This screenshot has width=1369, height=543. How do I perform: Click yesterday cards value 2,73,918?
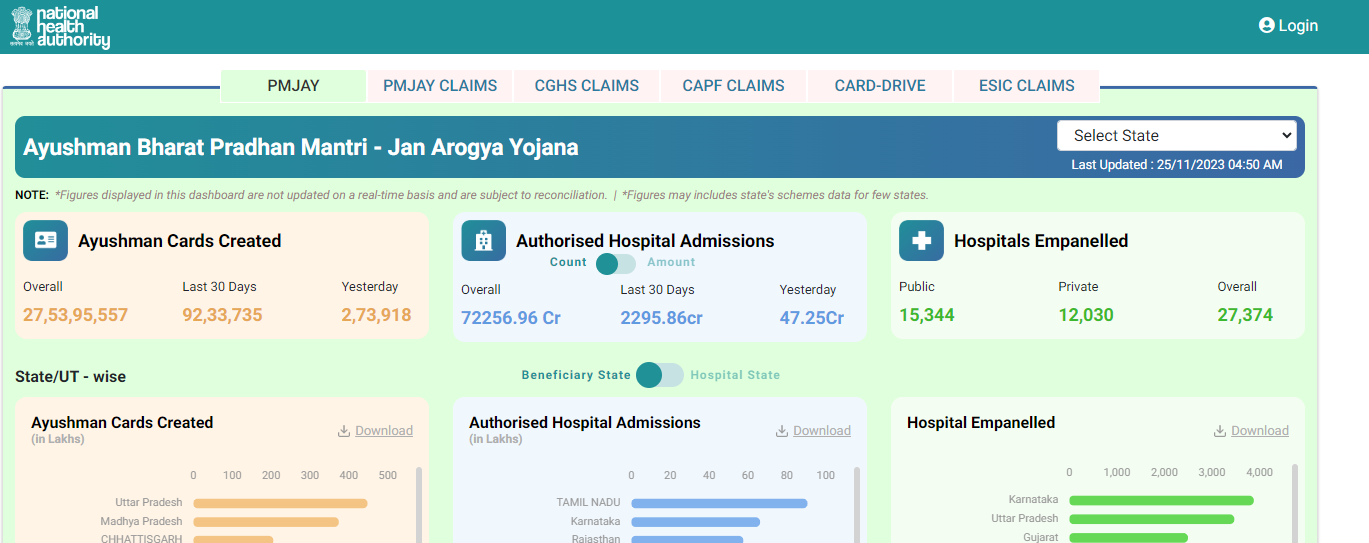(376, 315)
